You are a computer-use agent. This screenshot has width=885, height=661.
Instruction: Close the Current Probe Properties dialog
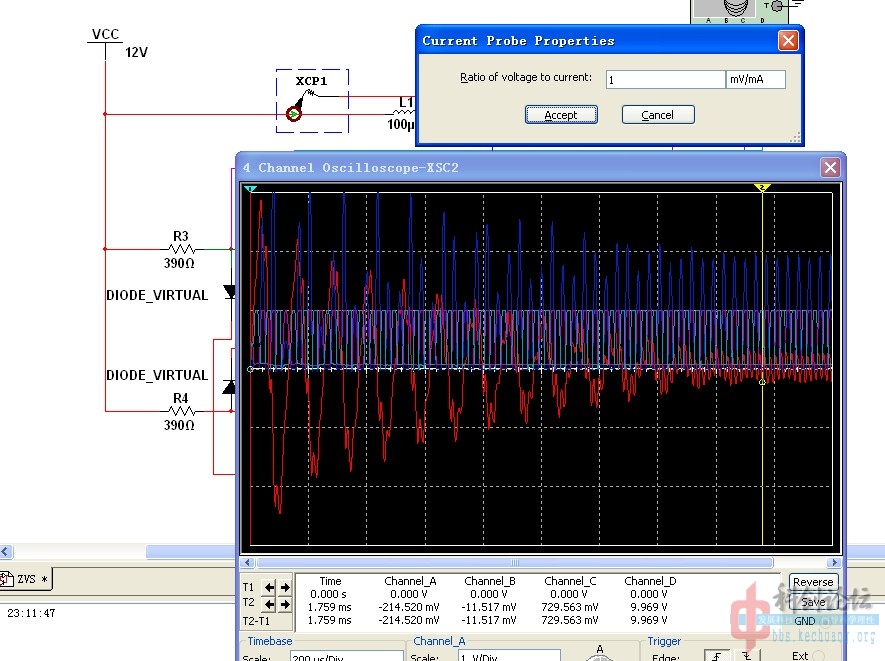pyautogui.click(x=788, y=41)
